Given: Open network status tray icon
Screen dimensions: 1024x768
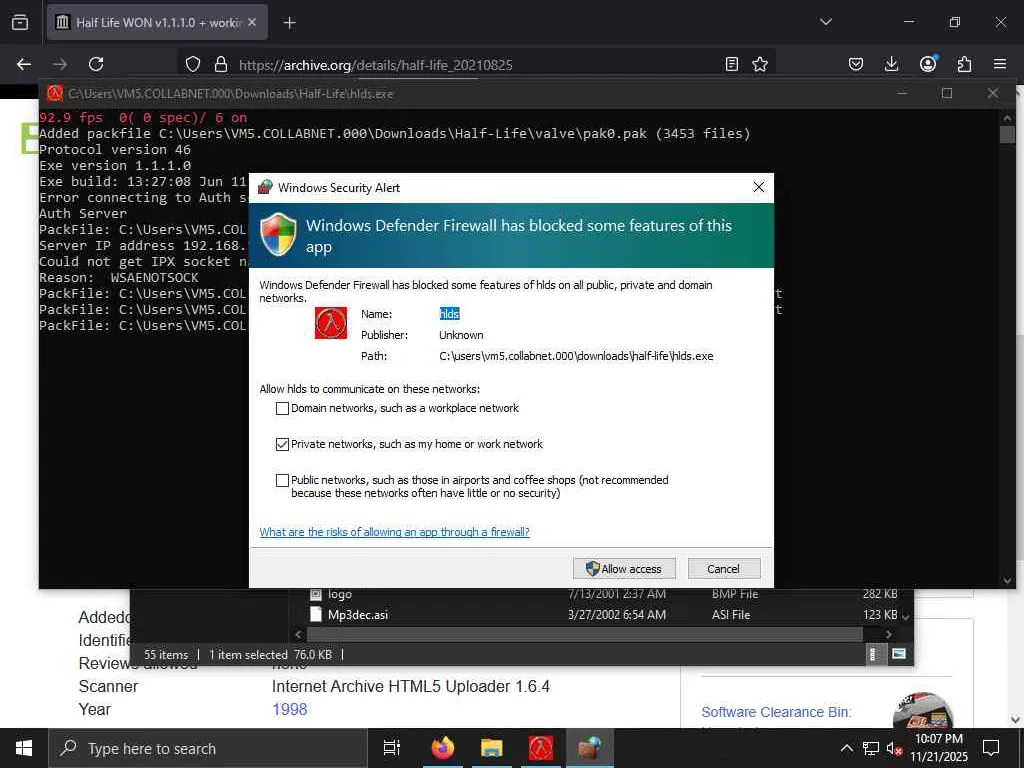Looking at the screenshot, I should [x=871, y=748].
